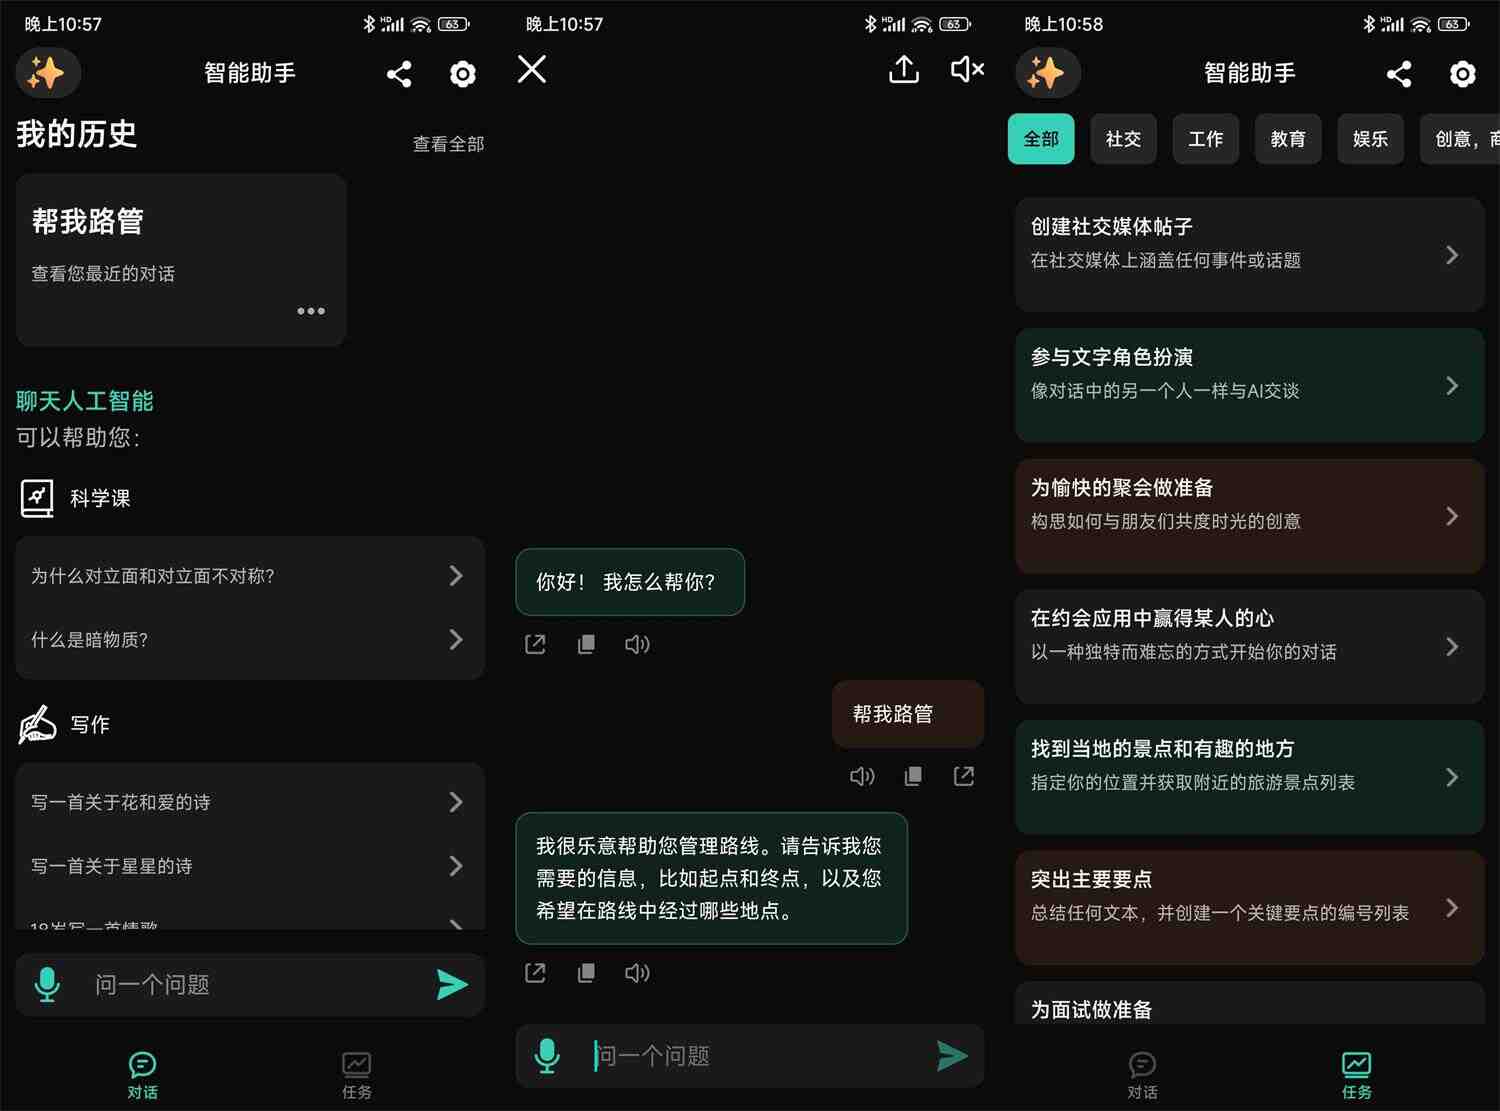Switch to 任务 tab in left screen
This screenshot has height=1111, width=1500.
click(x=357, y=1075)
